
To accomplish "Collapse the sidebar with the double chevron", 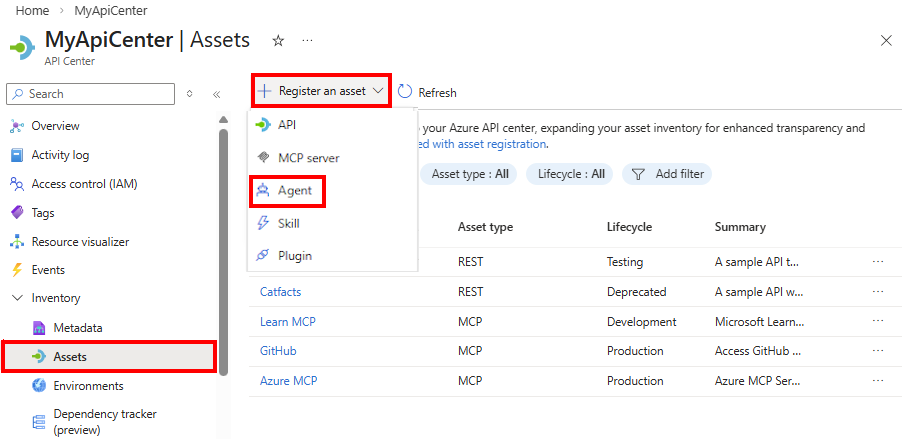I will point(216,94).
